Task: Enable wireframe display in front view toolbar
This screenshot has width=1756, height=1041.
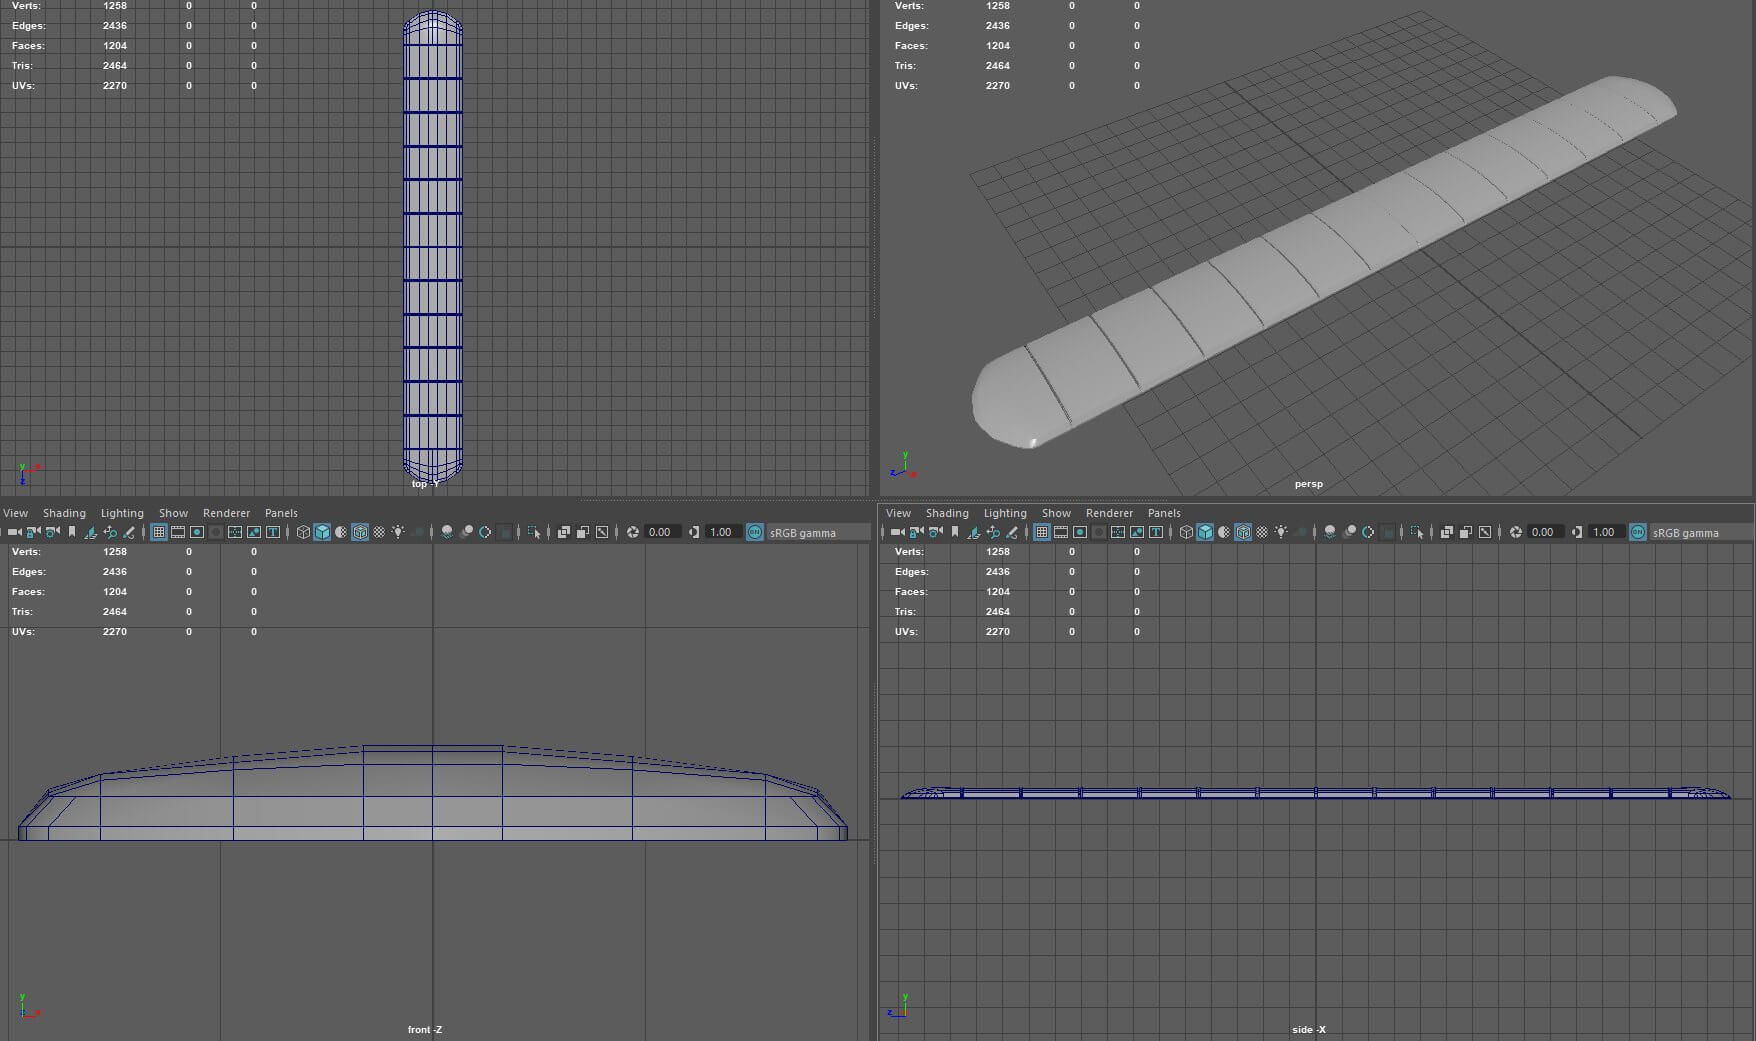Action: point(303,532)
